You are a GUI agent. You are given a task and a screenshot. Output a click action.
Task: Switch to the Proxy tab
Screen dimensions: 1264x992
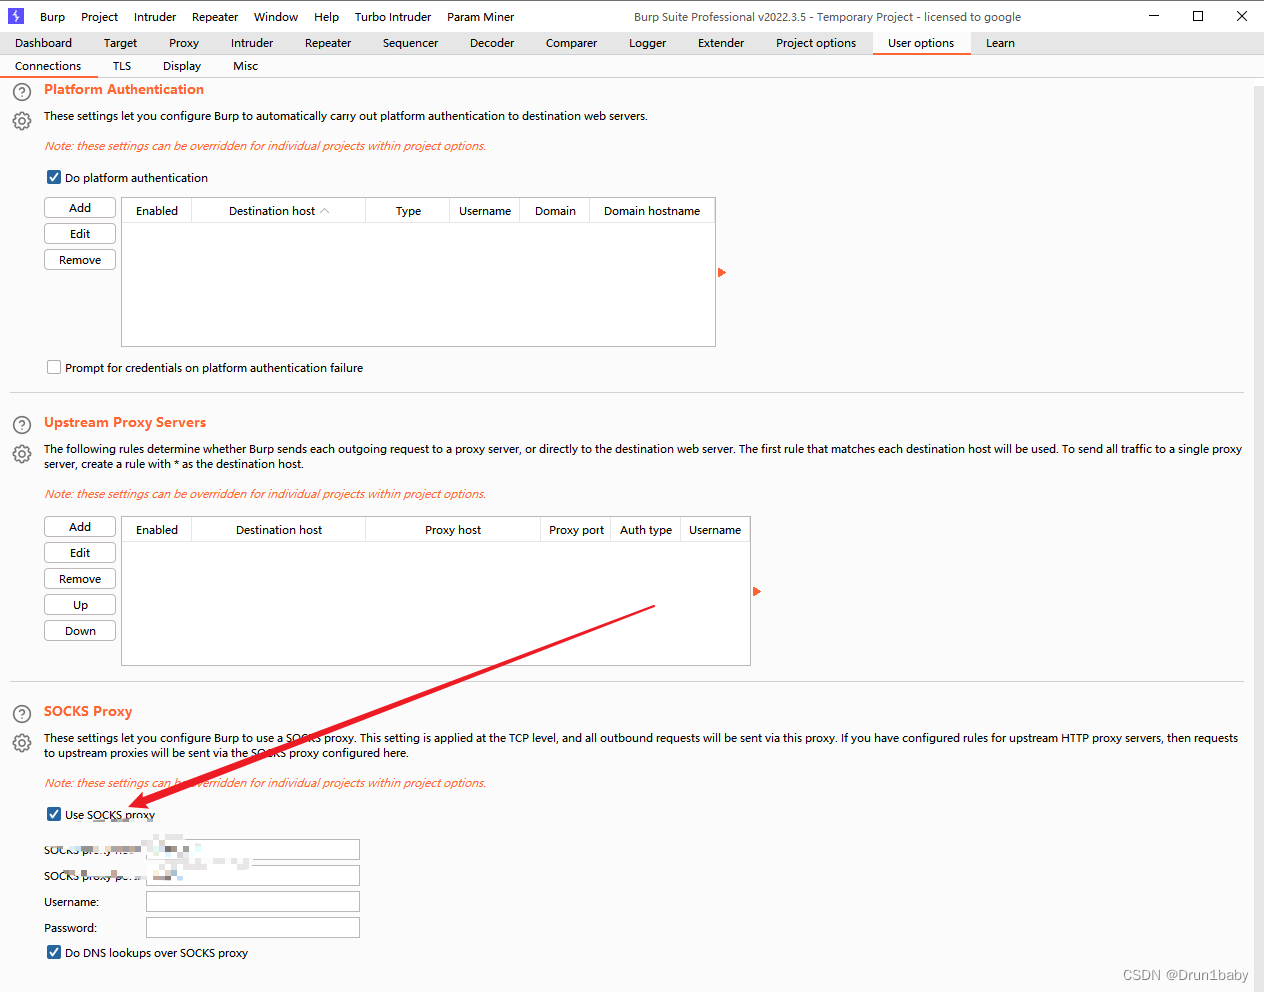point(184,43)
